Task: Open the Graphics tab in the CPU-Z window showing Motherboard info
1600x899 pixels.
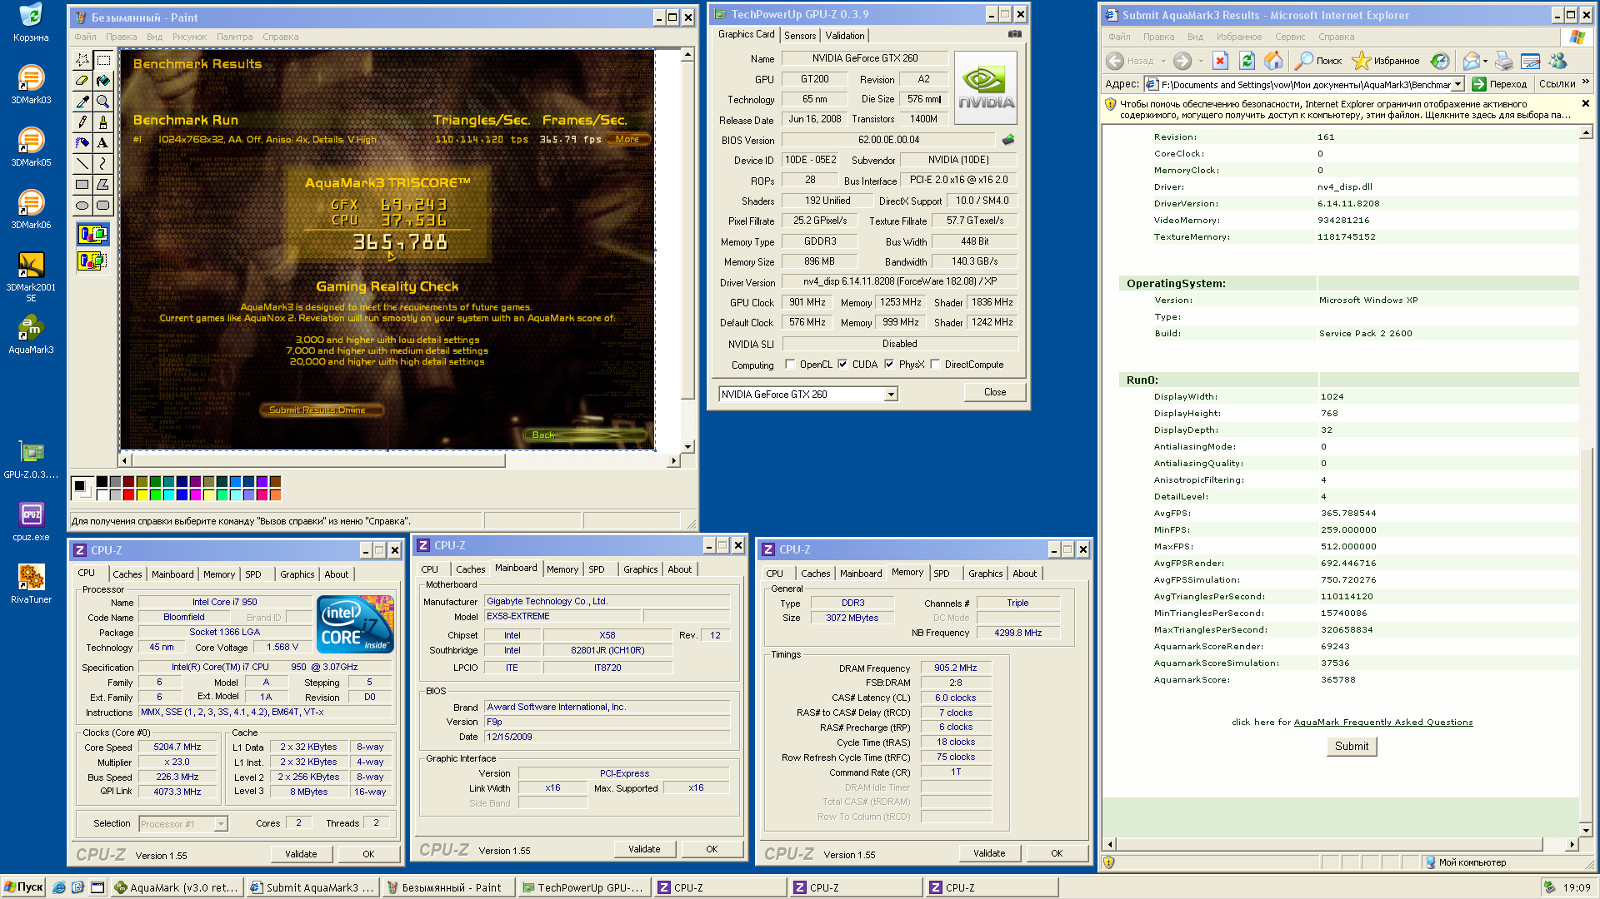Action: [x=640, y=569]
